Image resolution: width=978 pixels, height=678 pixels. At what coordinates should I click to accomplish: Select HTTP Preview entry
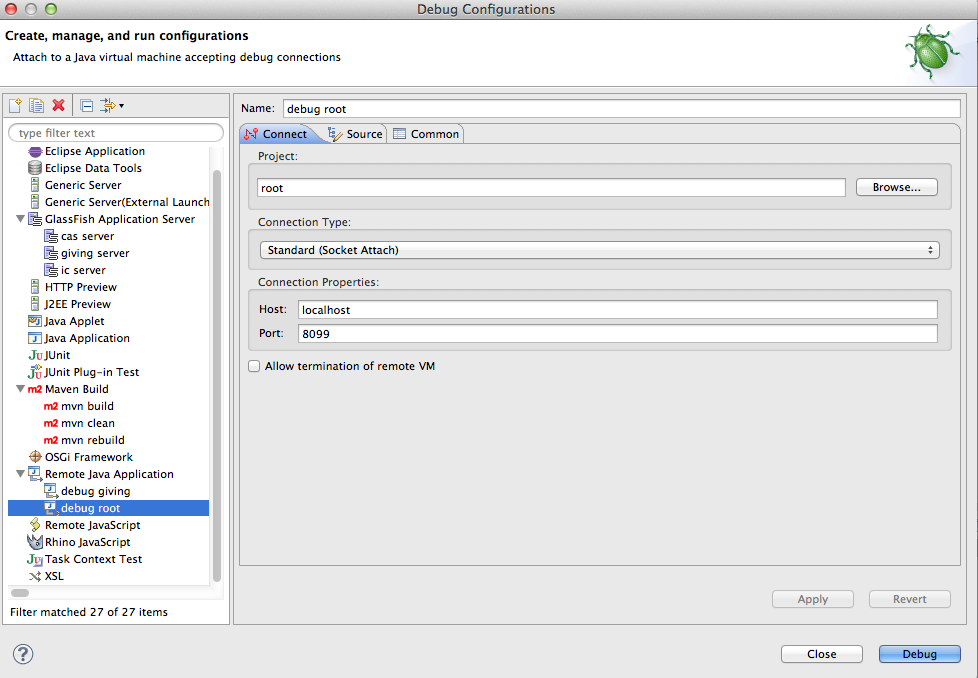80,287
